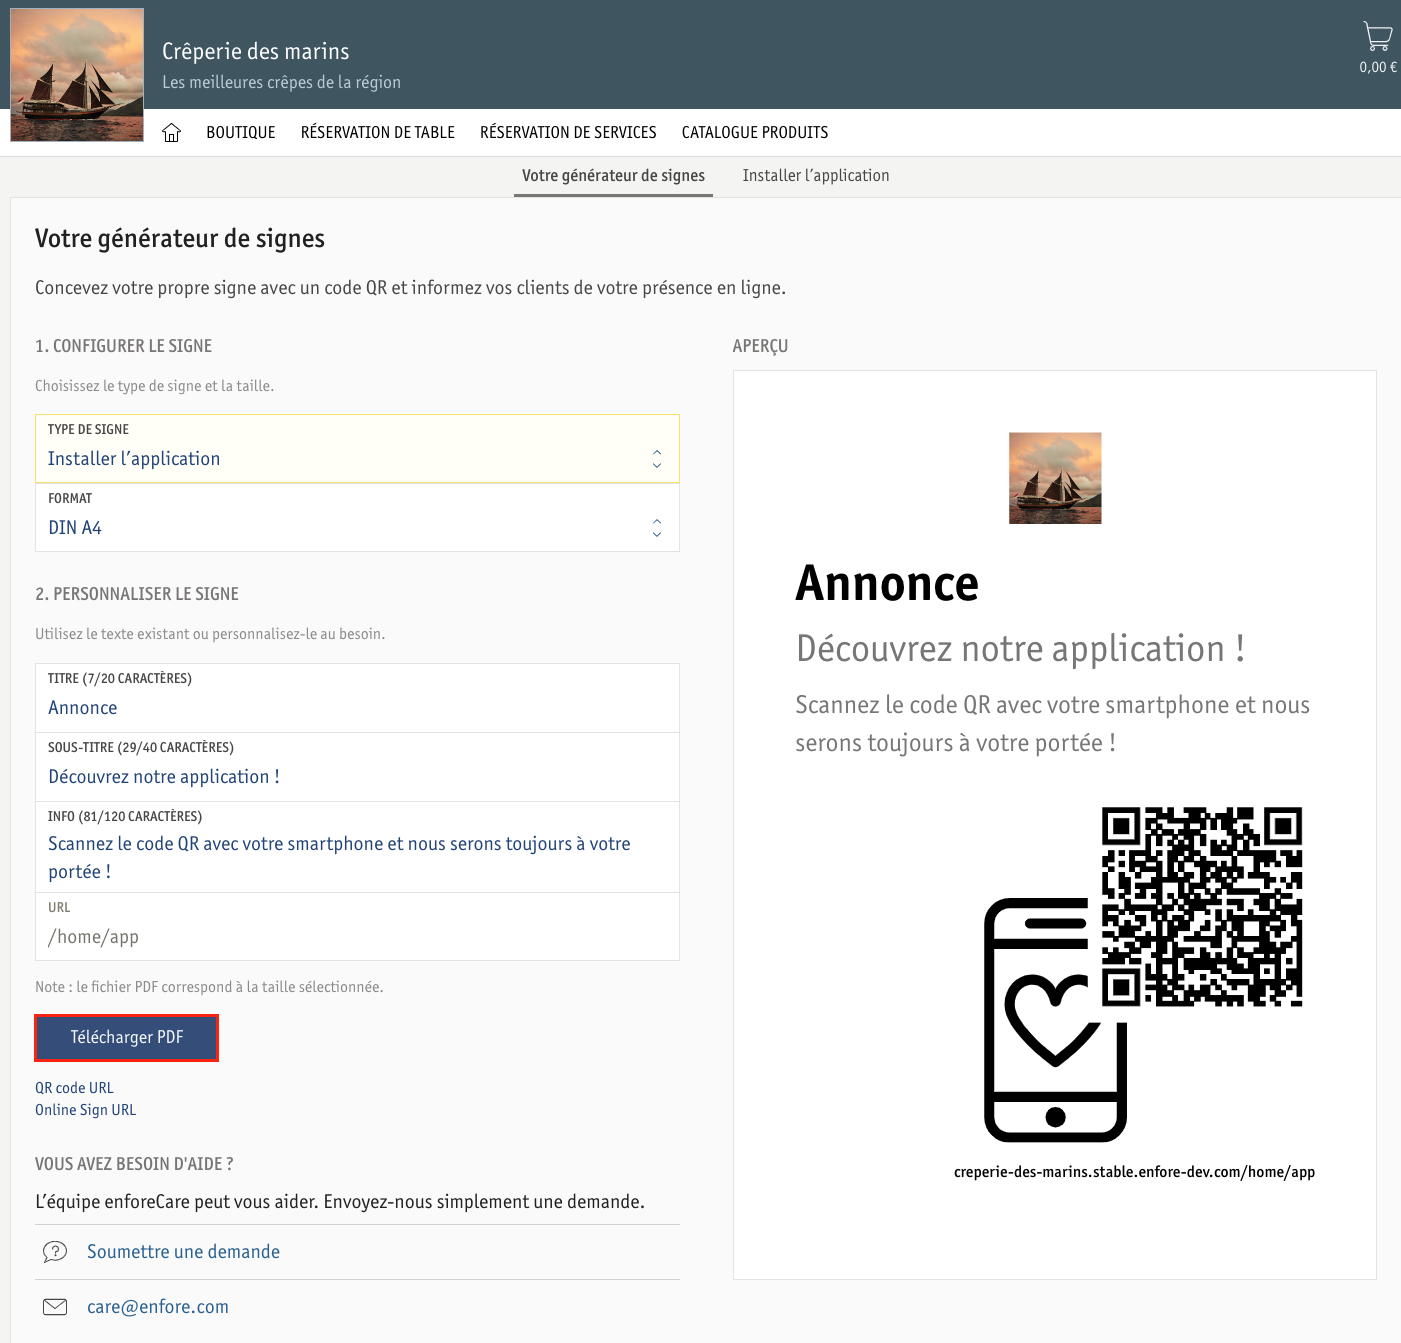Viewport: 1401px width, 1343px height.
Task: Click preview subtitle Découvrez notre application !
Action: point(1020,649)
